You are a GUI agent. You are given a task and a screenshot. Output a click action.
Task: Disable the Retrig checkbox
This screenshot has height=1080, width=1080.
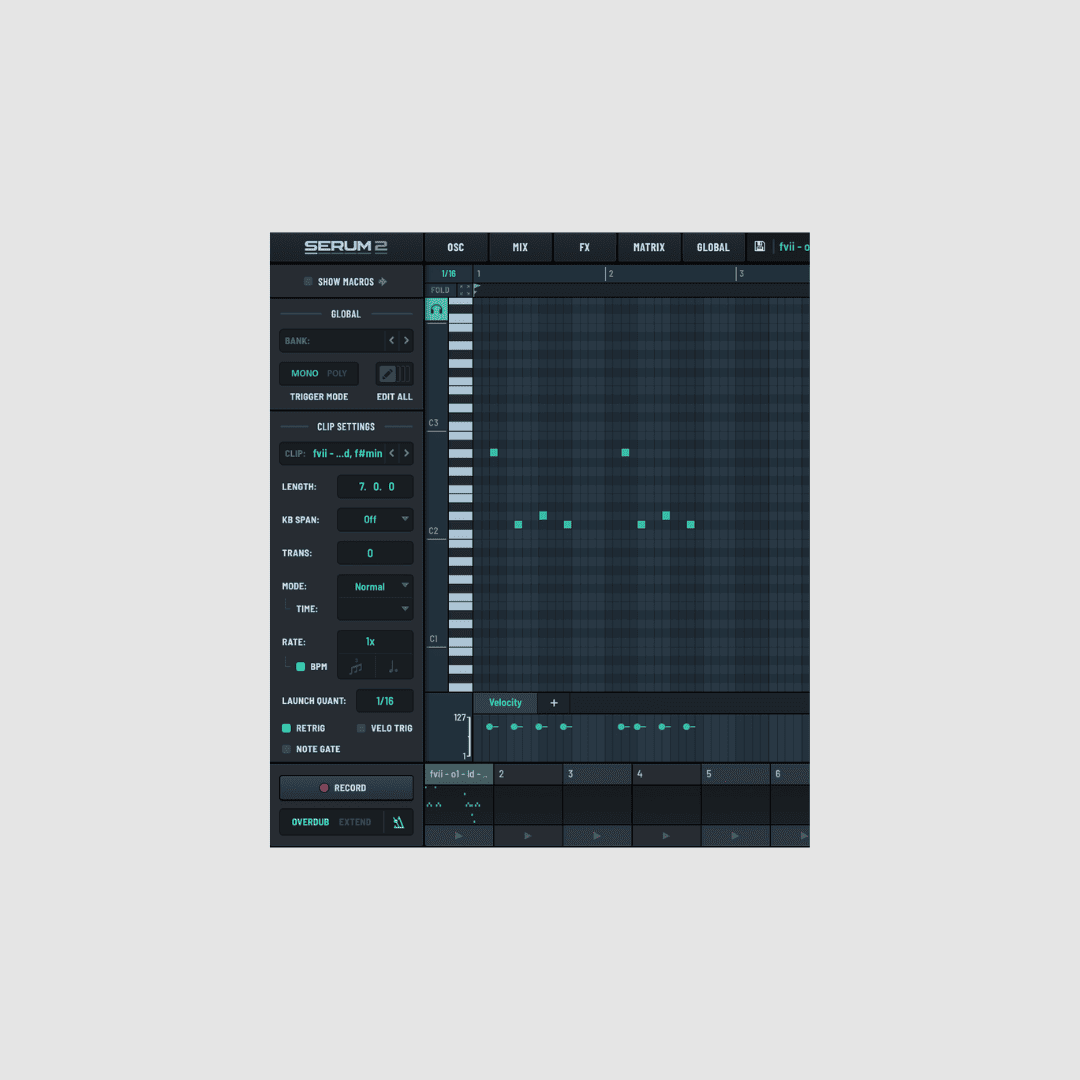point(287,728)
